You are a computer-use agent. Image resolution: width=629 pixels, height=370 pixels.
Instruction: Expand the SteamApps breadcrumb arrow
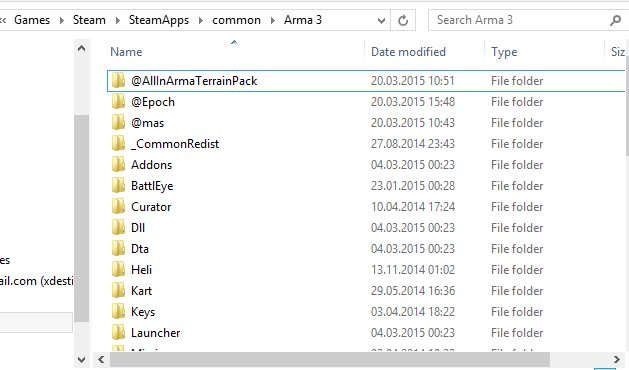pyautogui.click(x=201, y=20)
